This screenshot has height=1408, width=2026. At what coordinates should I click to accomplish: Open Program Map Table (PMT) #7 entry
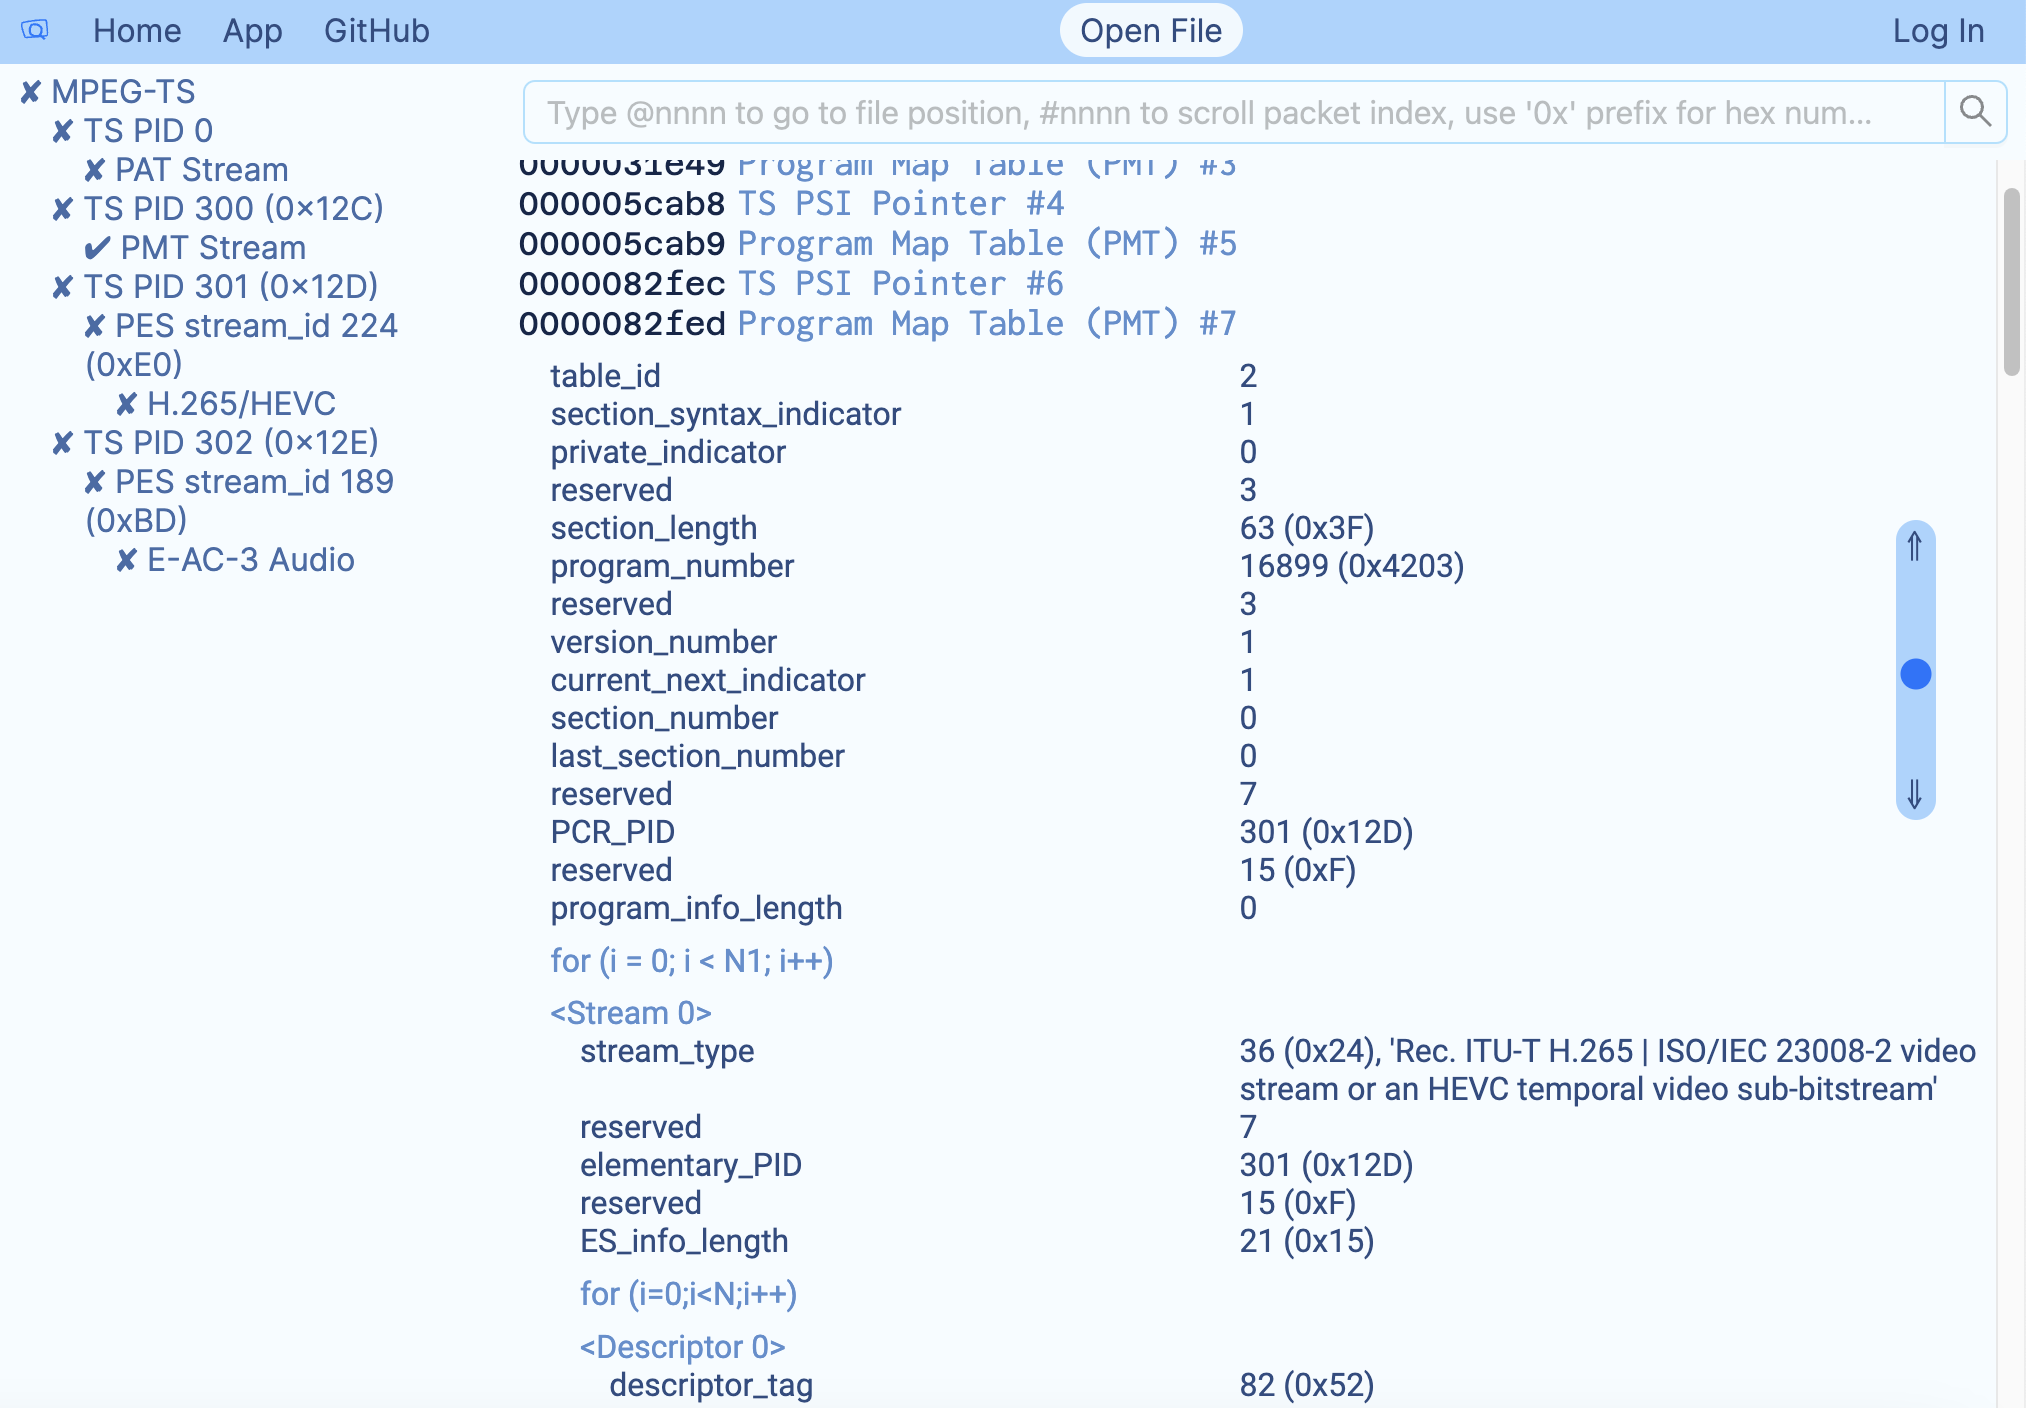pos(987,323)
